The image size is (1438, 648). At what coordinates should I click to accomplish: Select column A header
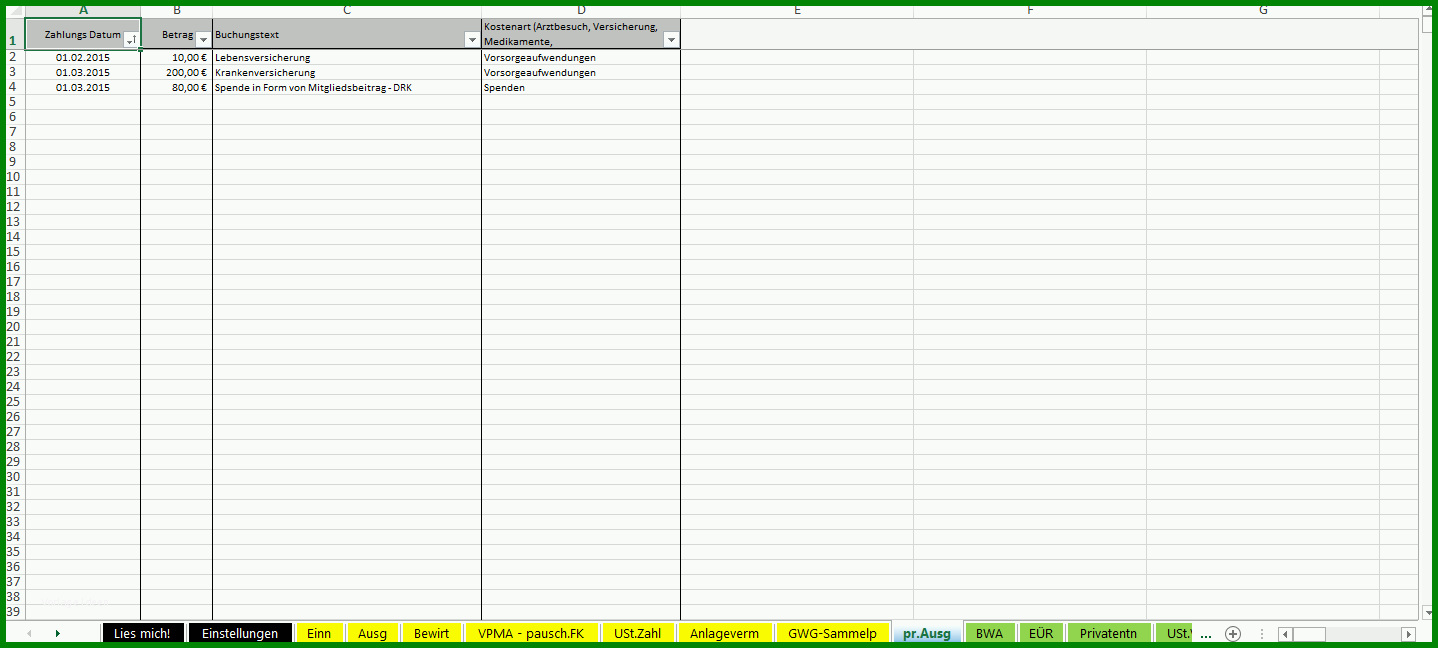click(x=83, y=10)
